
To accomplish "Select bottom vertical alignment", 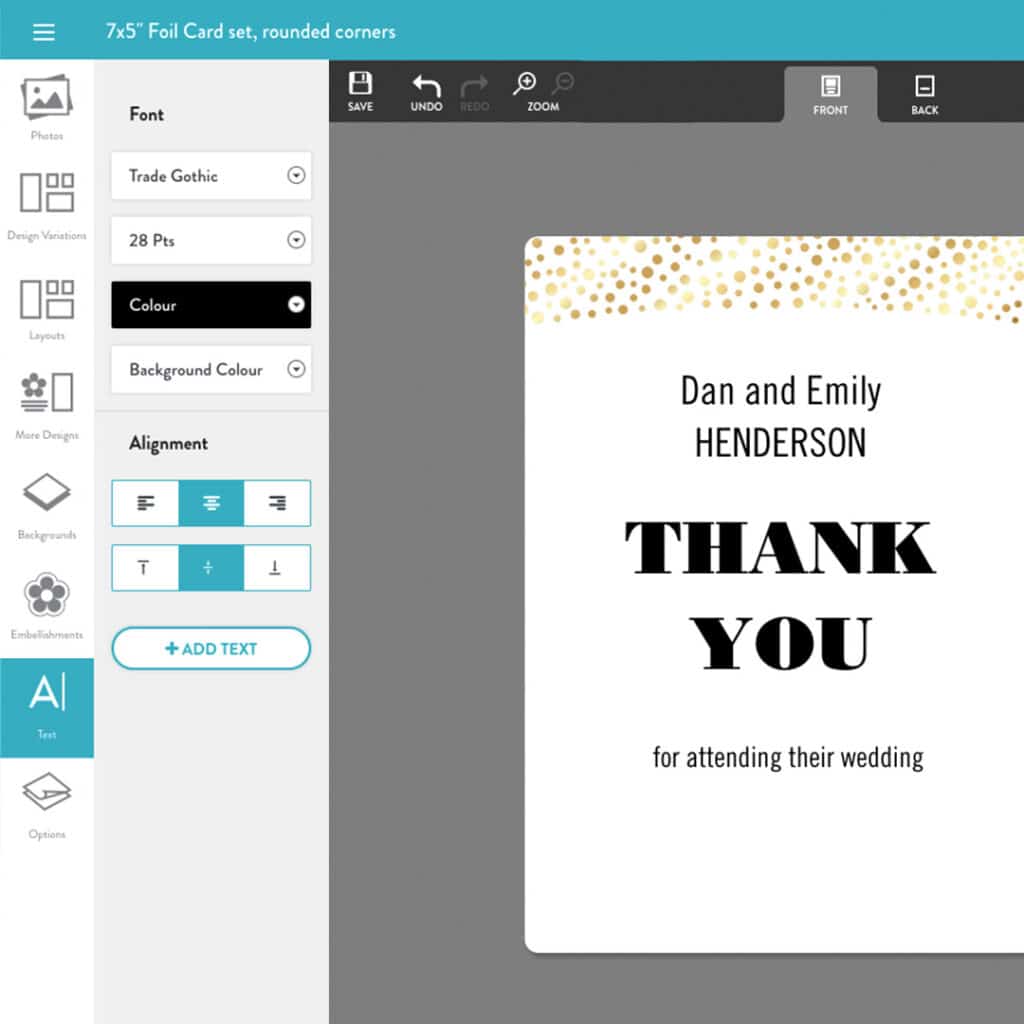I will tap(276, 567).
